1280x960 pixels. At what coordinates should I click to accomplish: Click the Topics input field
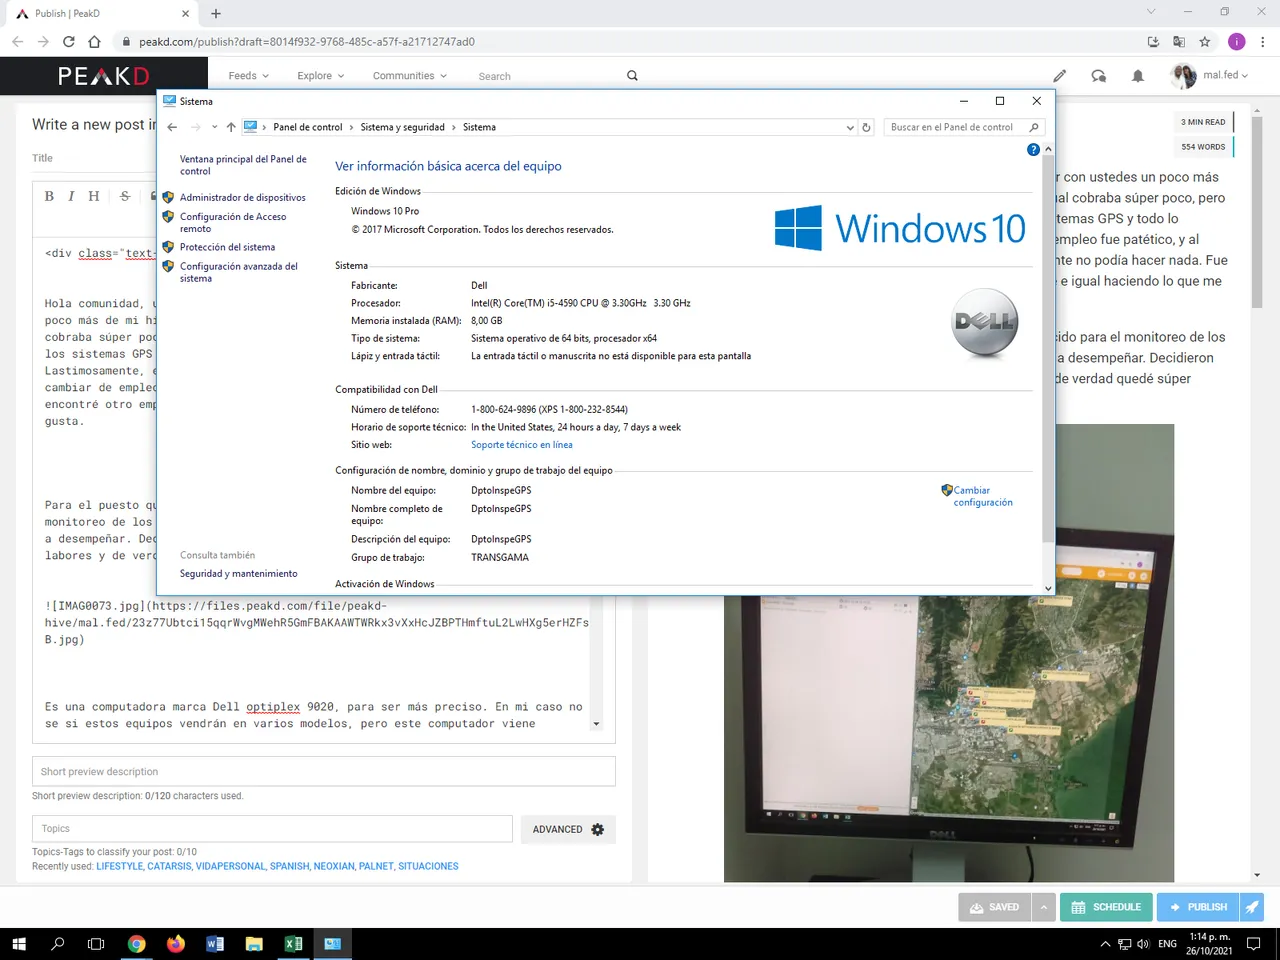272,829
